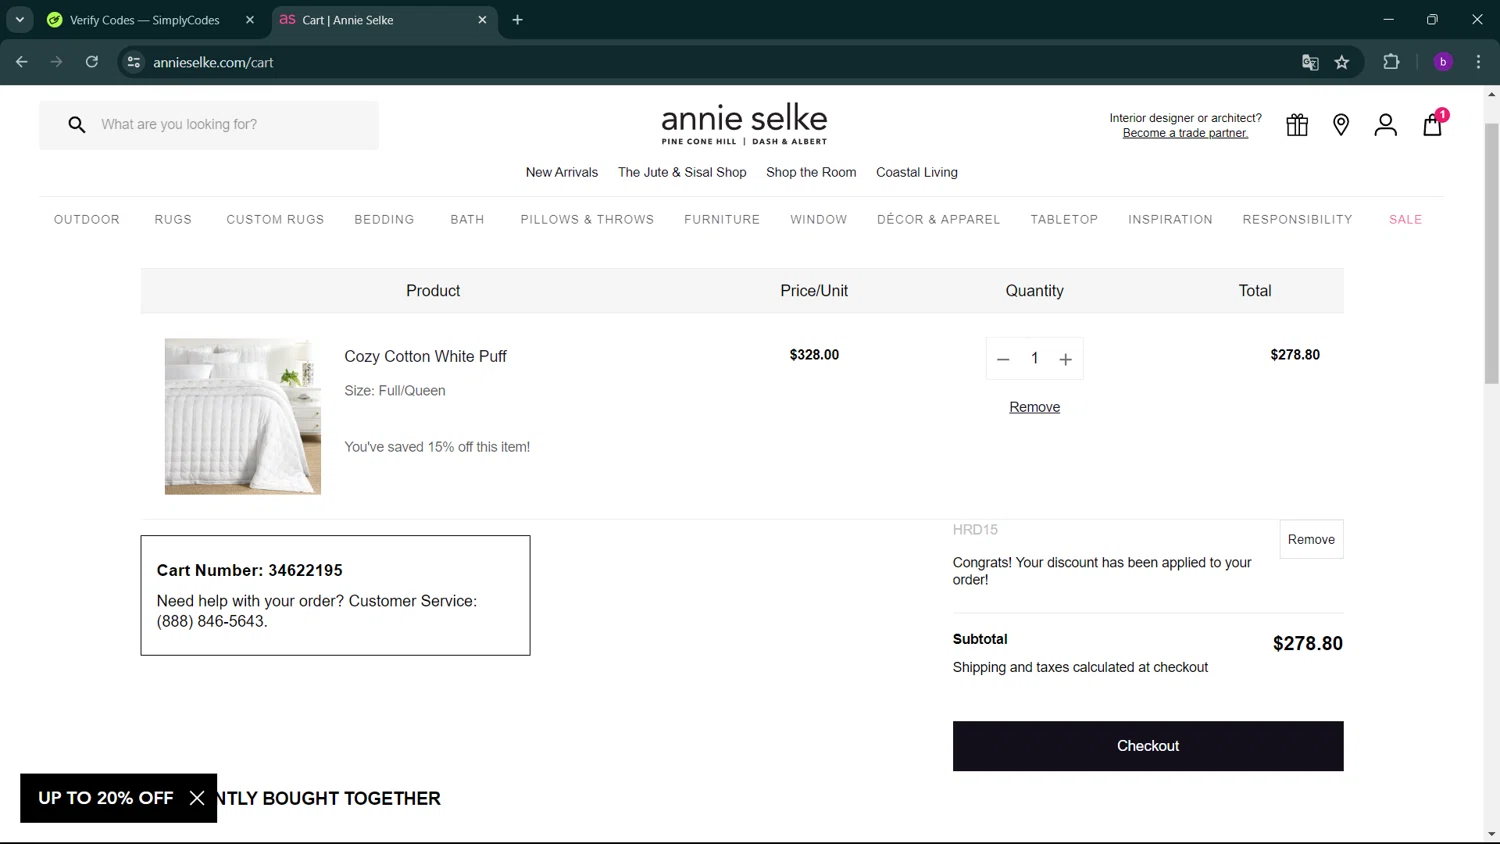This screenshot has width=1500, height=844.
Task: Increase quantity with the plus button
Action: click(1066, 359)
